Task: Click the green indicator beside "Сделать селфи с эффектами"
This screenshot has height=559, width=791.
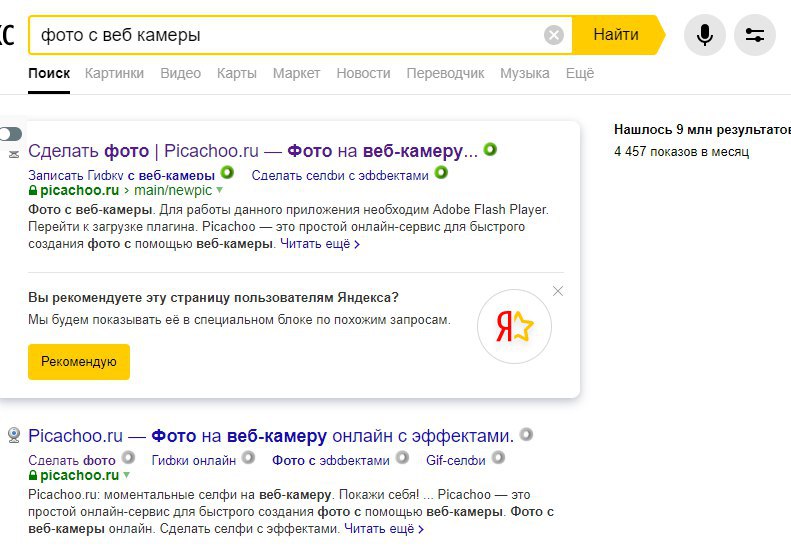Action: pyautogui.click(x=441, y=173)
